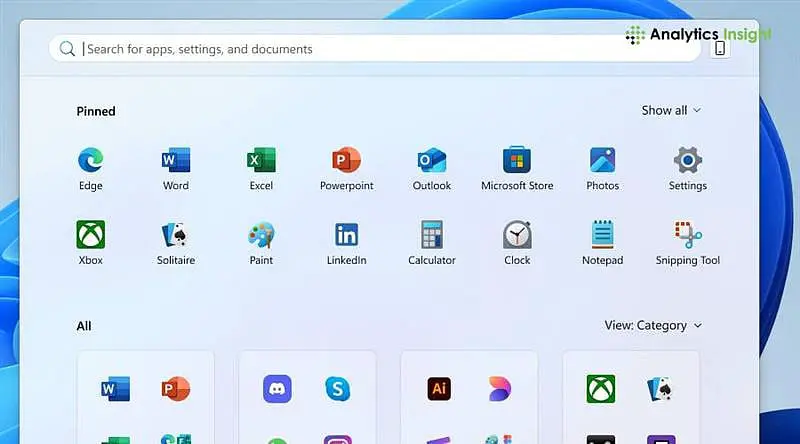Open the View: Category dropdown
This screenshot has height=444, width=800.
[653, 325]
